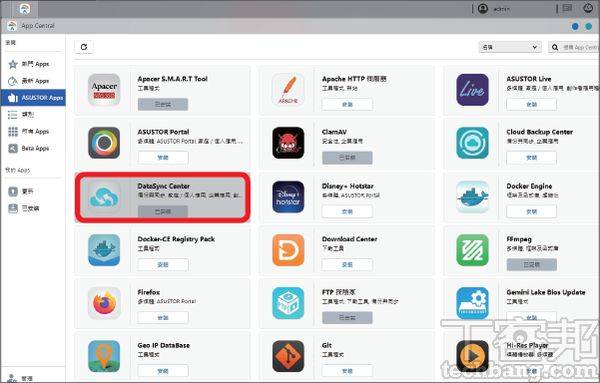The image size is (600, 383).
Task: Open the FTP Explorer app icon
Action: tap(288, 303)
